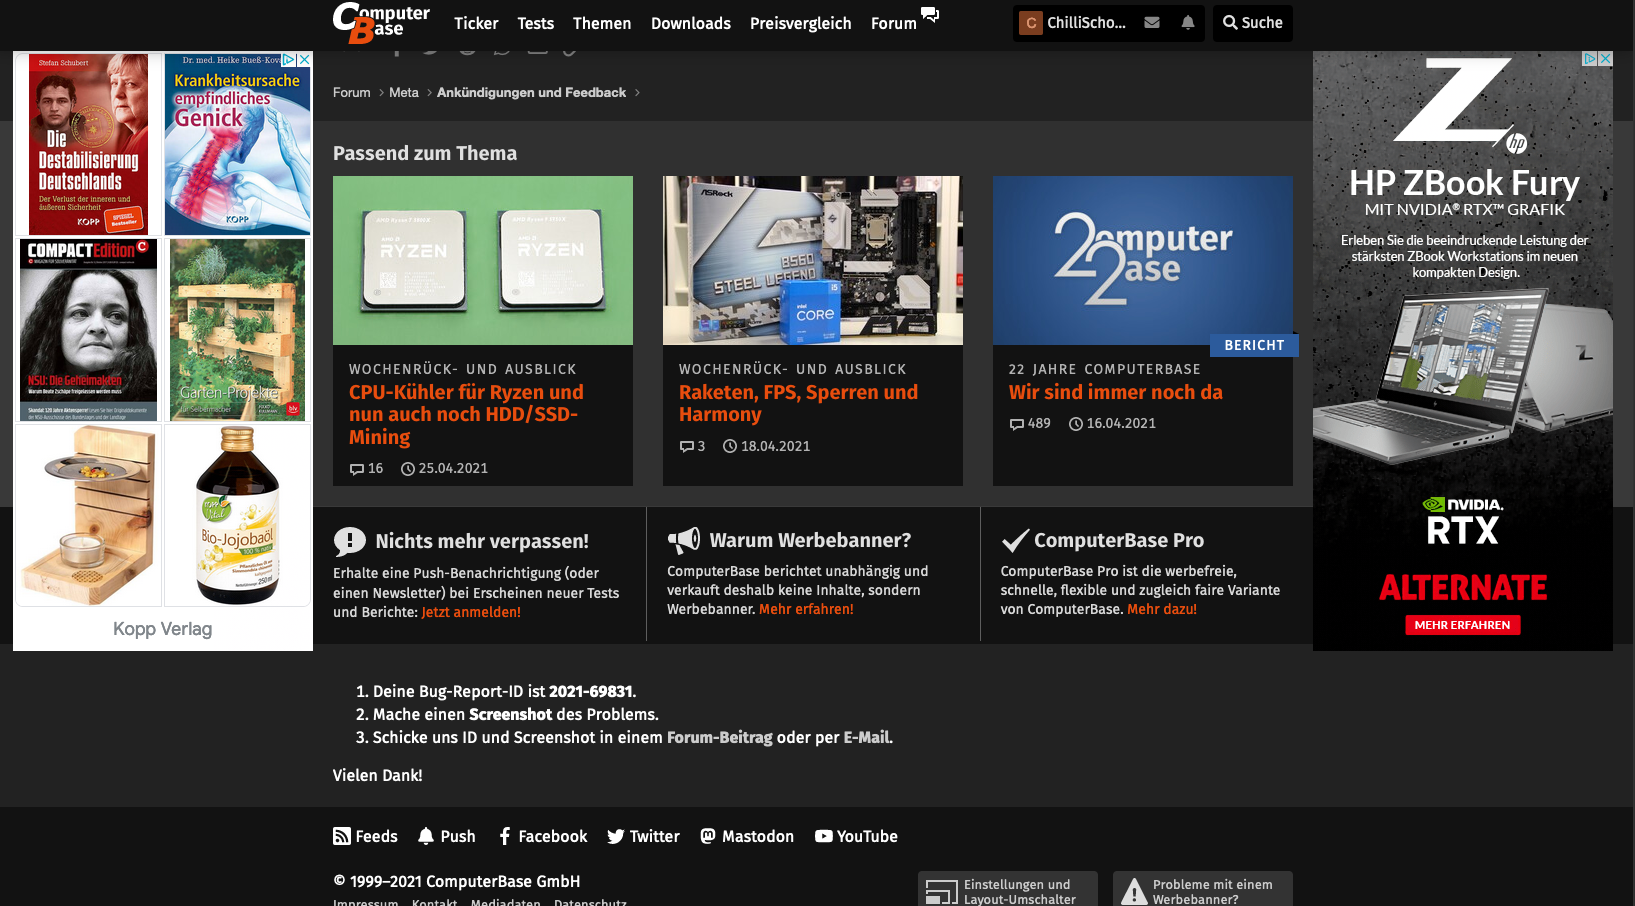Image resolution: width=1635 pixels, height=906 pixels.
Task: Open the Push bell icon link
Action: click(x=446, y=836)
